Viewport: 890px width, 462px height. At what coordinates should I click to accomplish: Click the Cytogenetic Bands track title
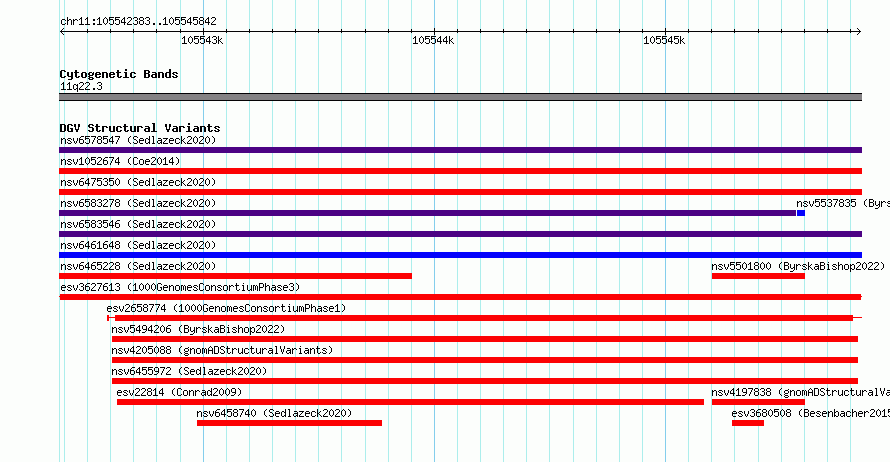coord(119,74)
